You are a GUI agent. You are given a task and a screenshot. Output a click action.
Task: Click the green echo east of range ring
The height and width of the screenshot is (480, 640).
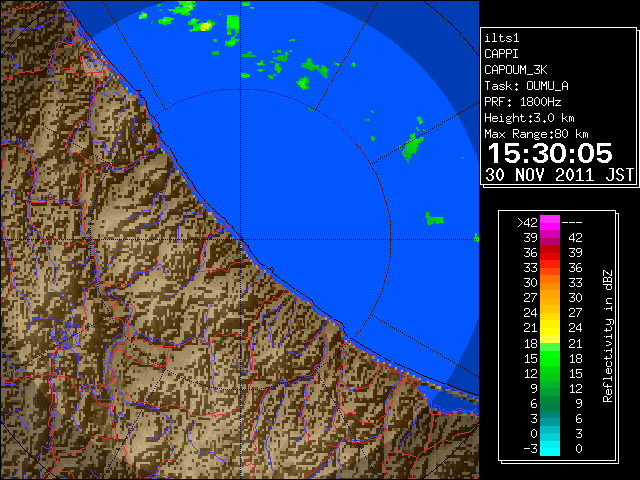[434, 219]
